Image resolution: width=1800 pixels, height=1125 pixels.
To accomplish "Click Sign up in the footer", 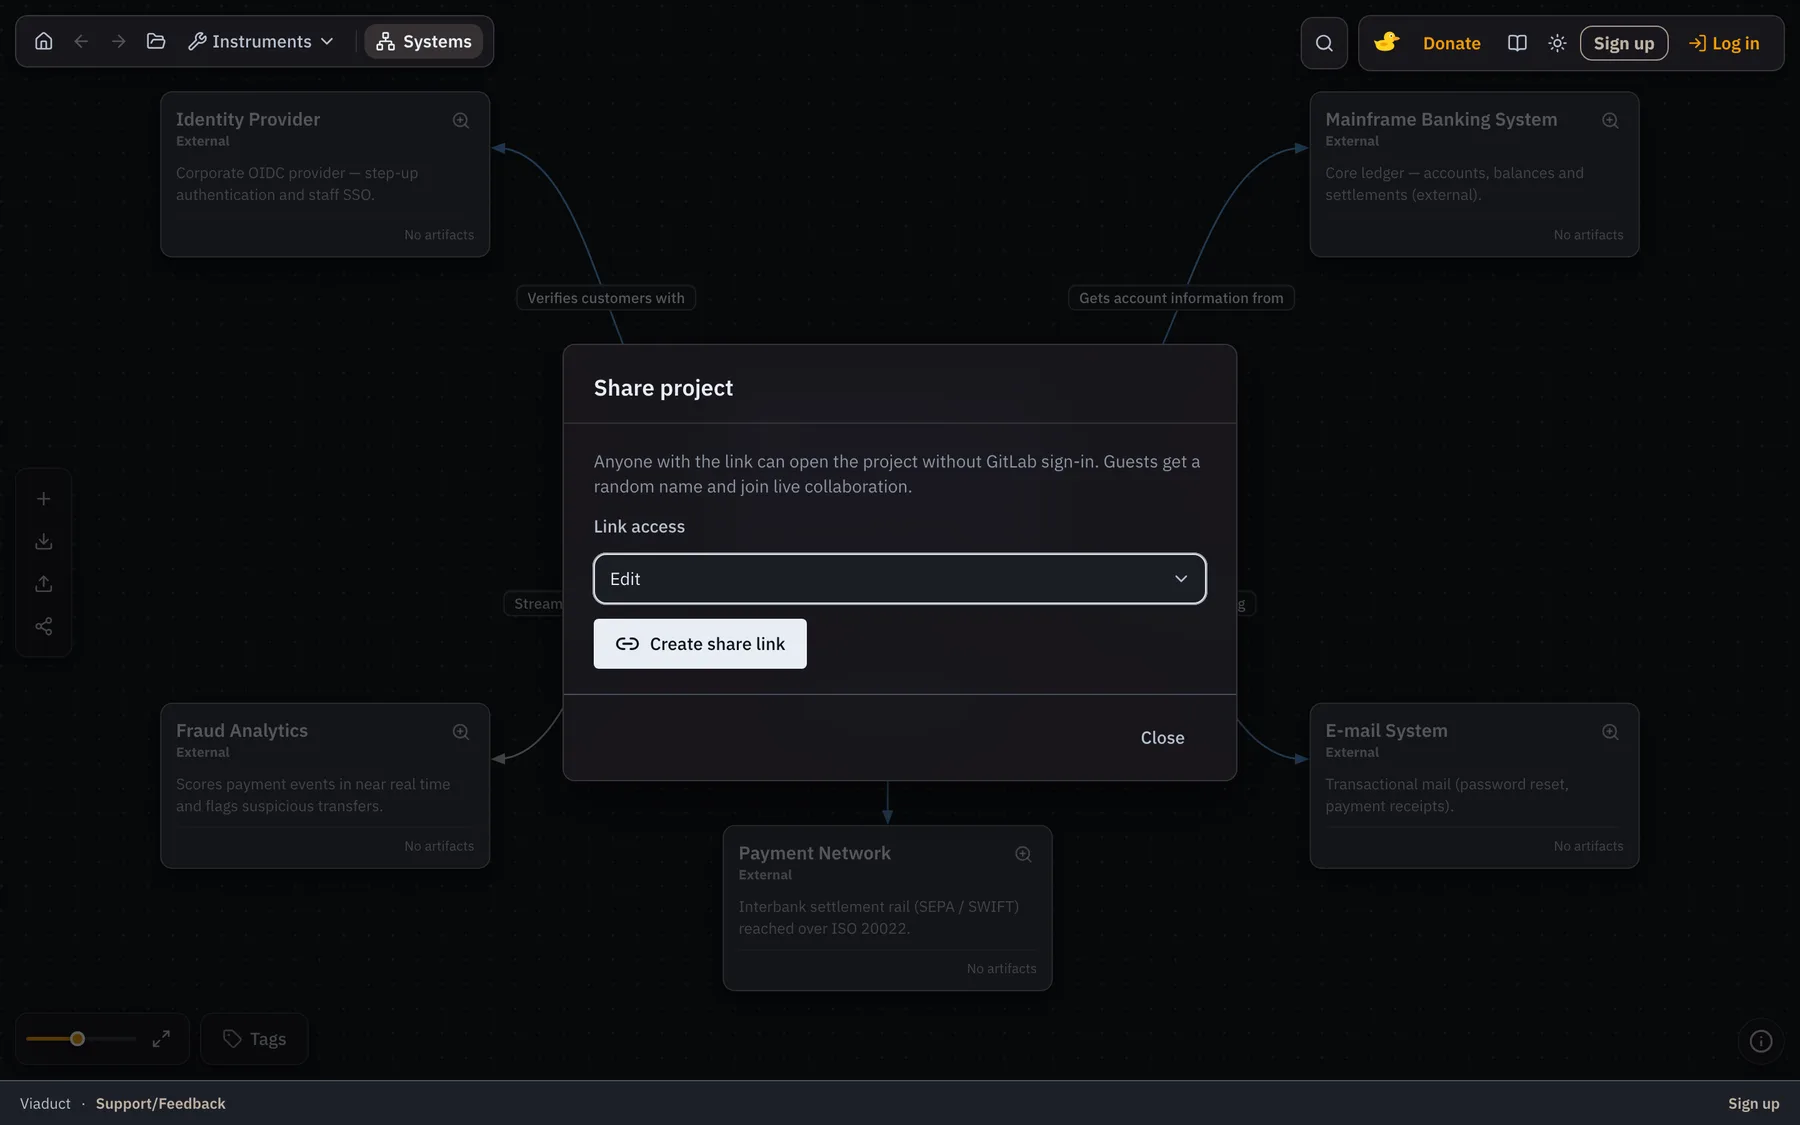I will point(1753,1104).
